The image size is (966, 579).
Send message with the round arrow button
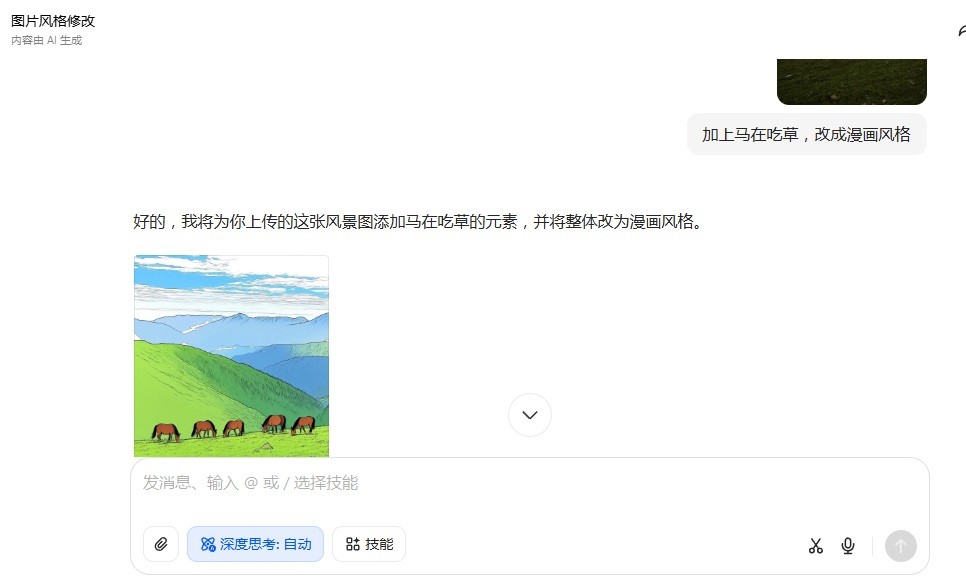click(901, 546)
